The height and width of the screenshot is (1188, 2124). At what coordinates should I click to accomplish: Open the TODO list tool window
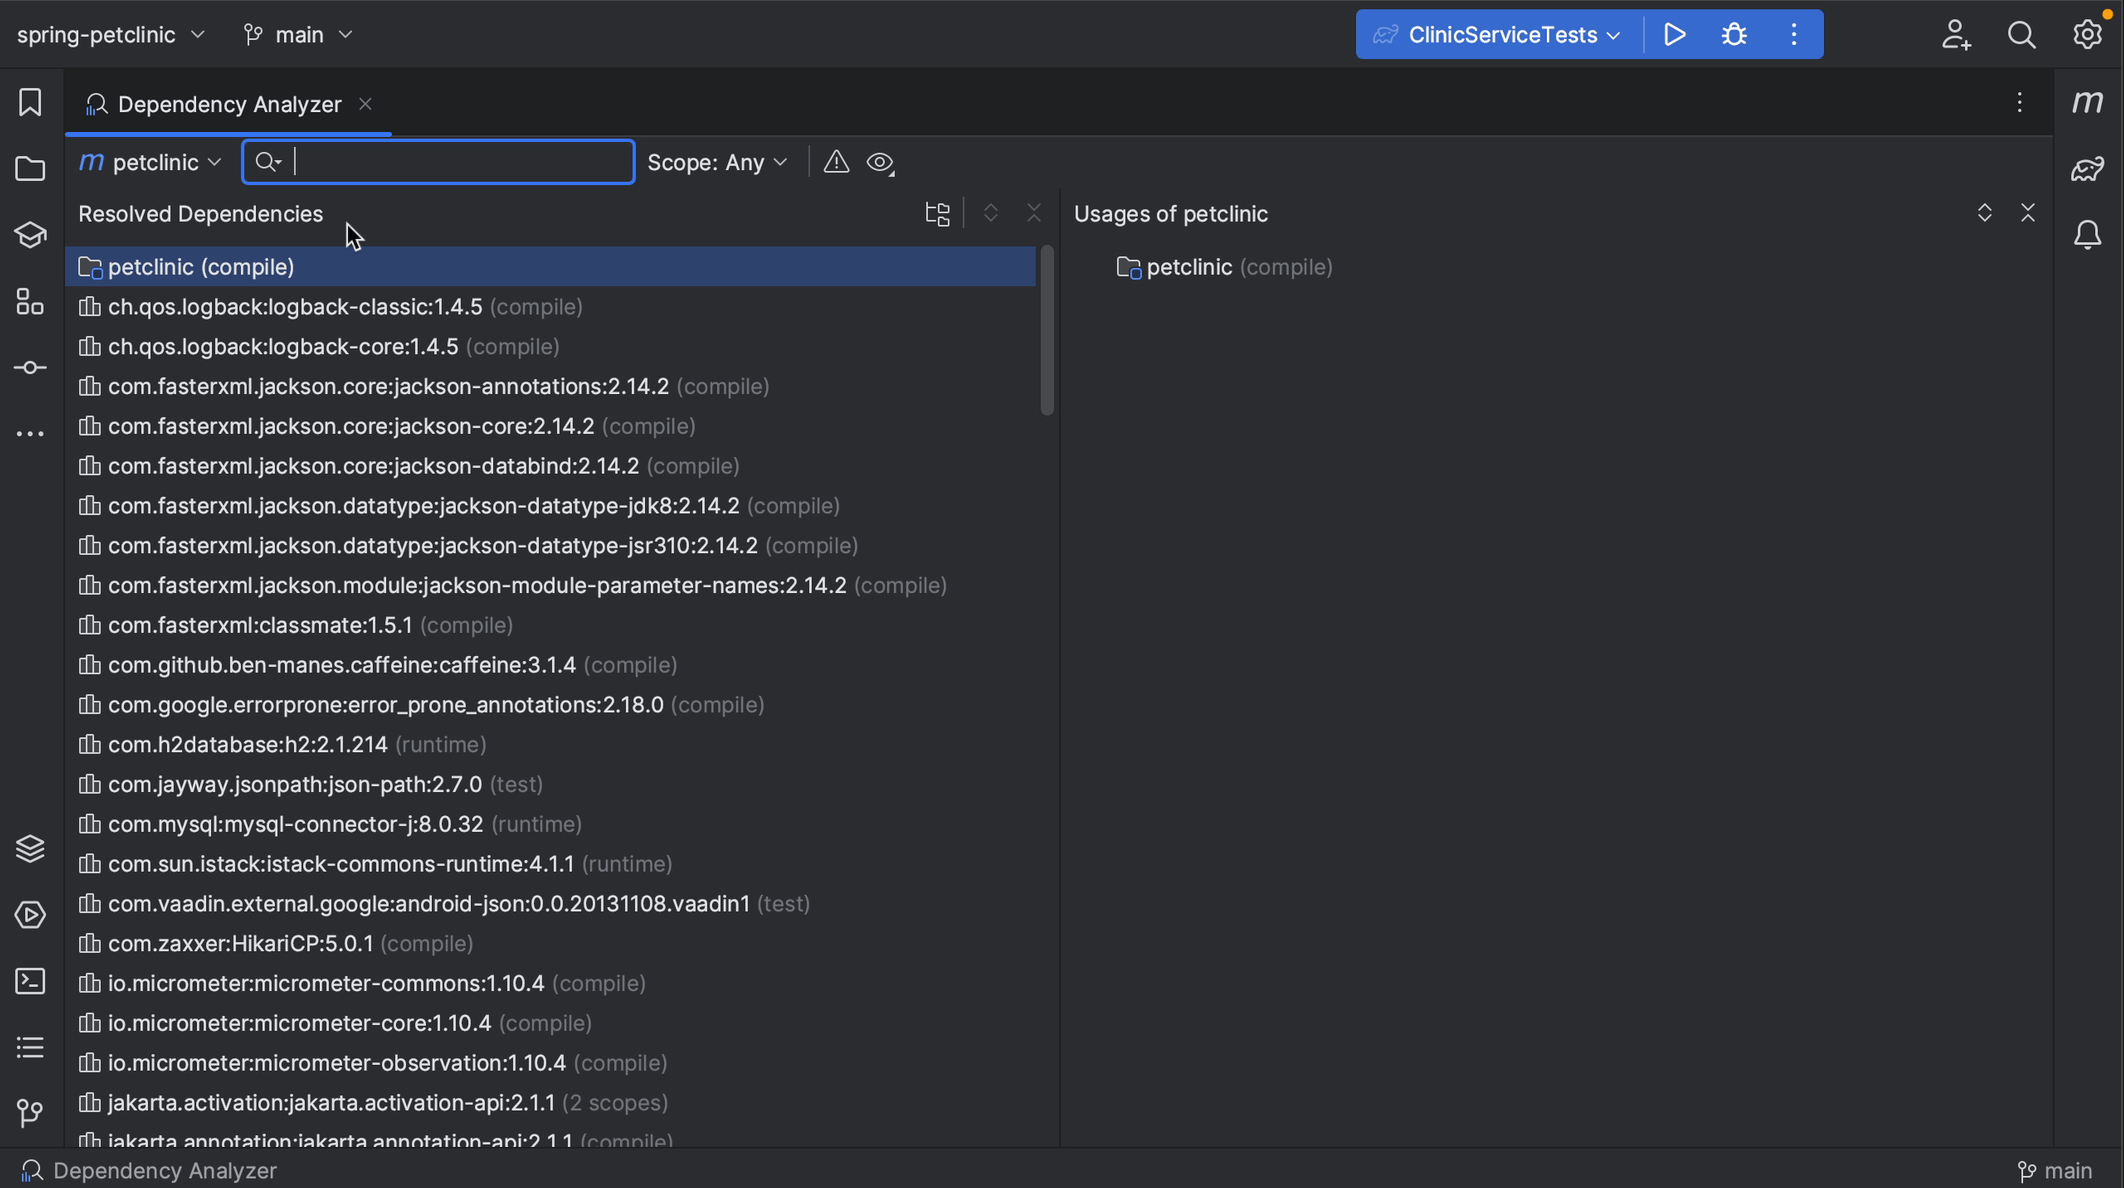(x=29, y=1047)
